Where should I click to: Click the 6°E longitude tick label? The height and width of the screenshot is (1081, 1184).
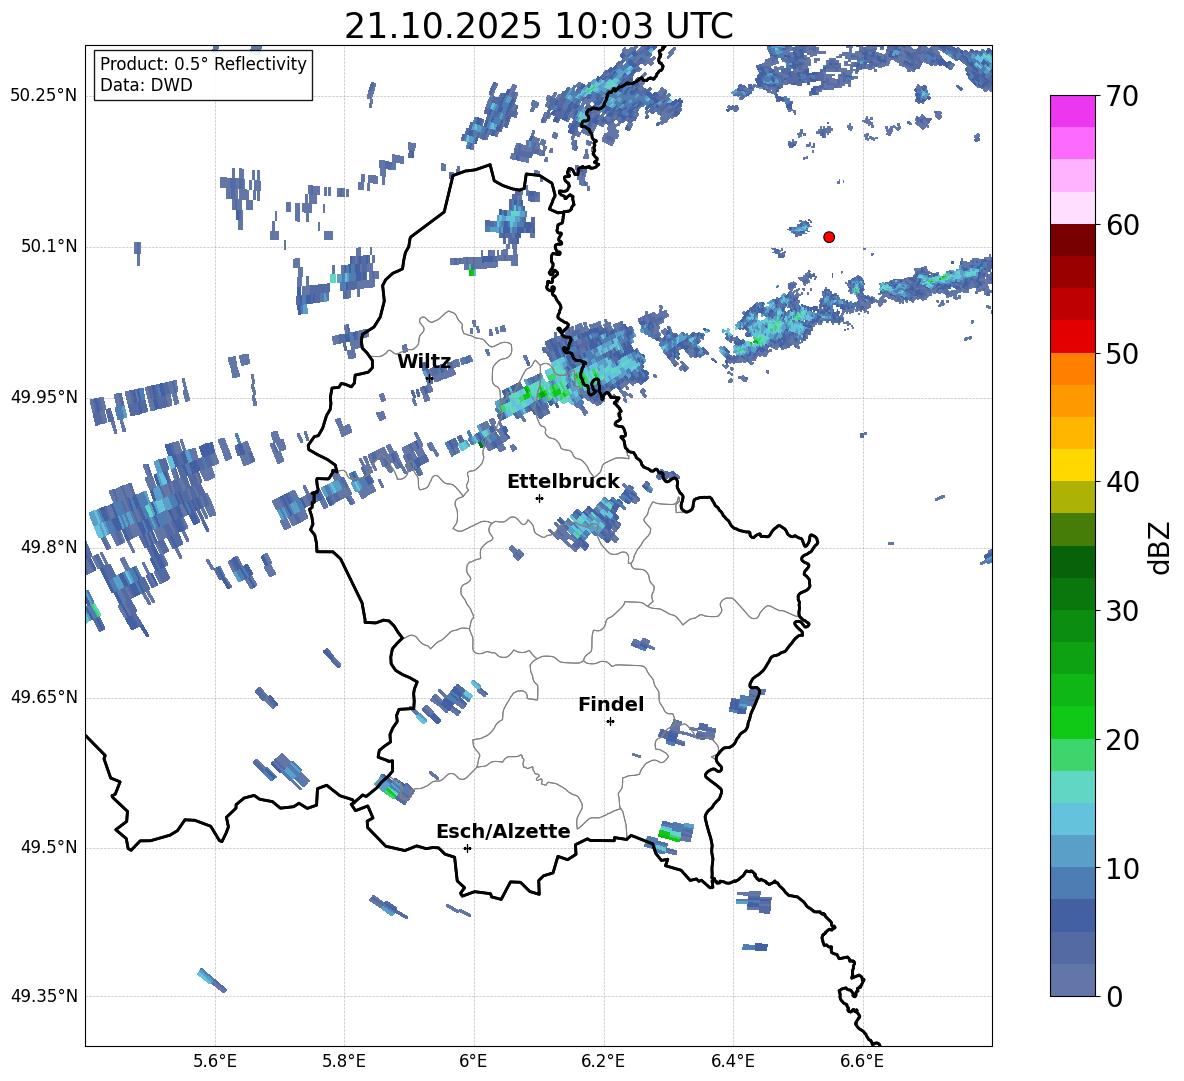473,1061
